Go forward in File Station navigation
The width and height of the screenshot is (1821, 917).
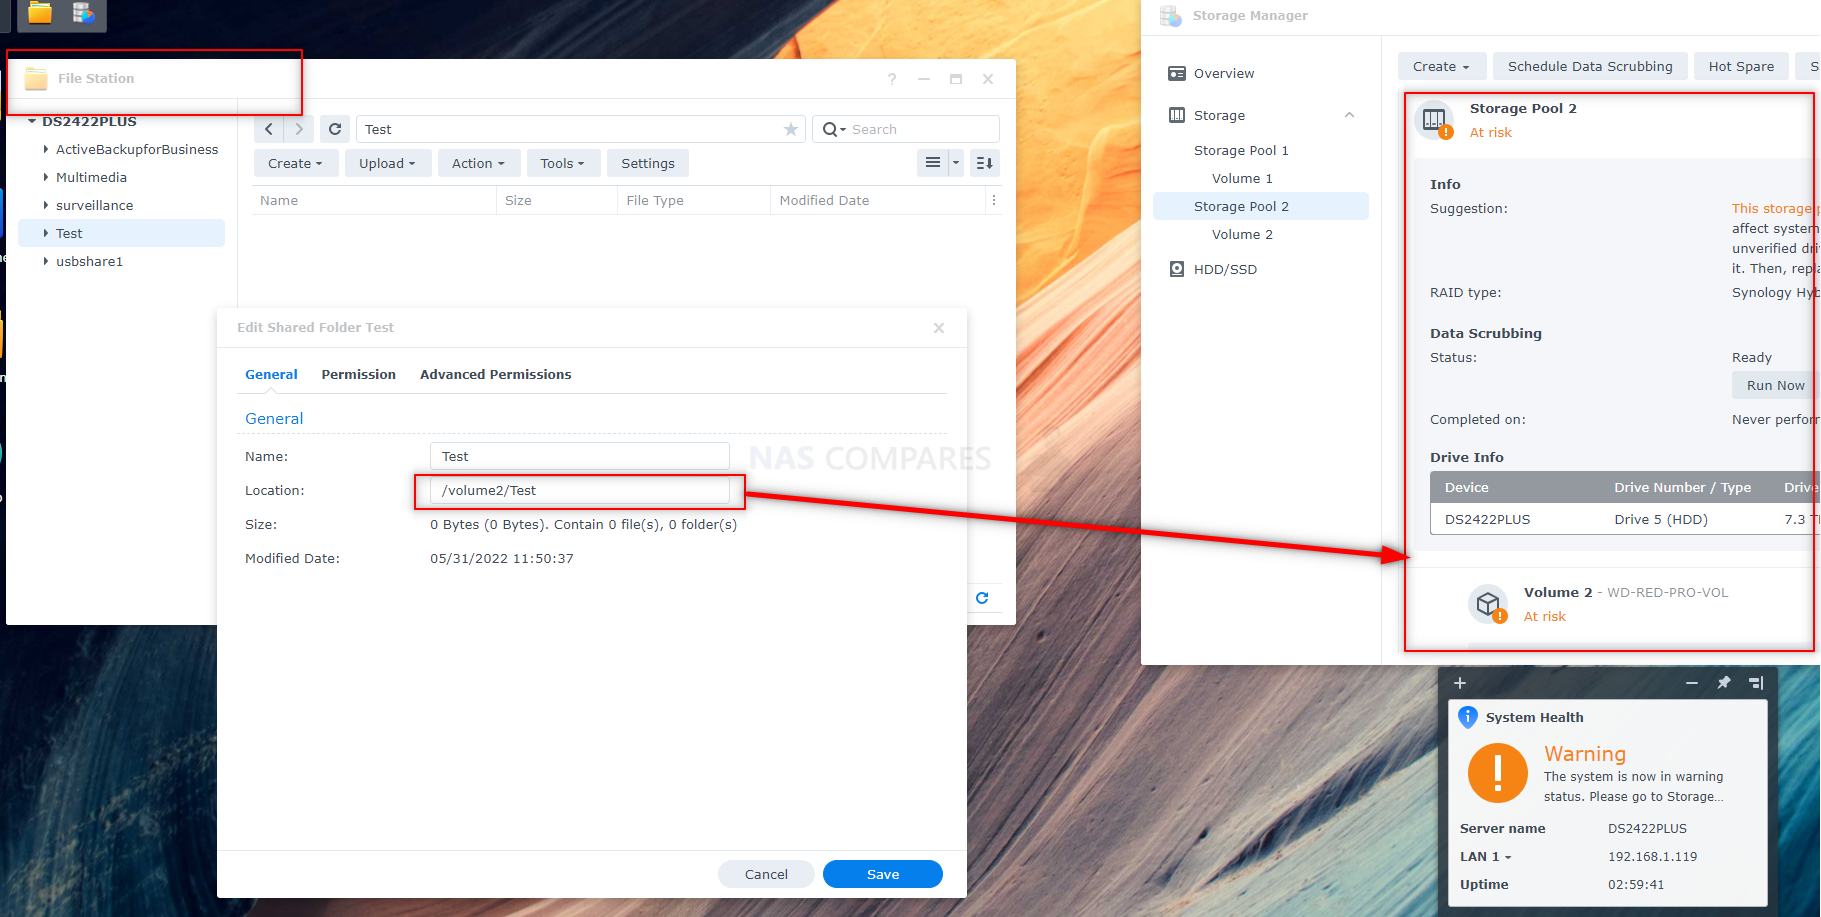coord(299,129)
